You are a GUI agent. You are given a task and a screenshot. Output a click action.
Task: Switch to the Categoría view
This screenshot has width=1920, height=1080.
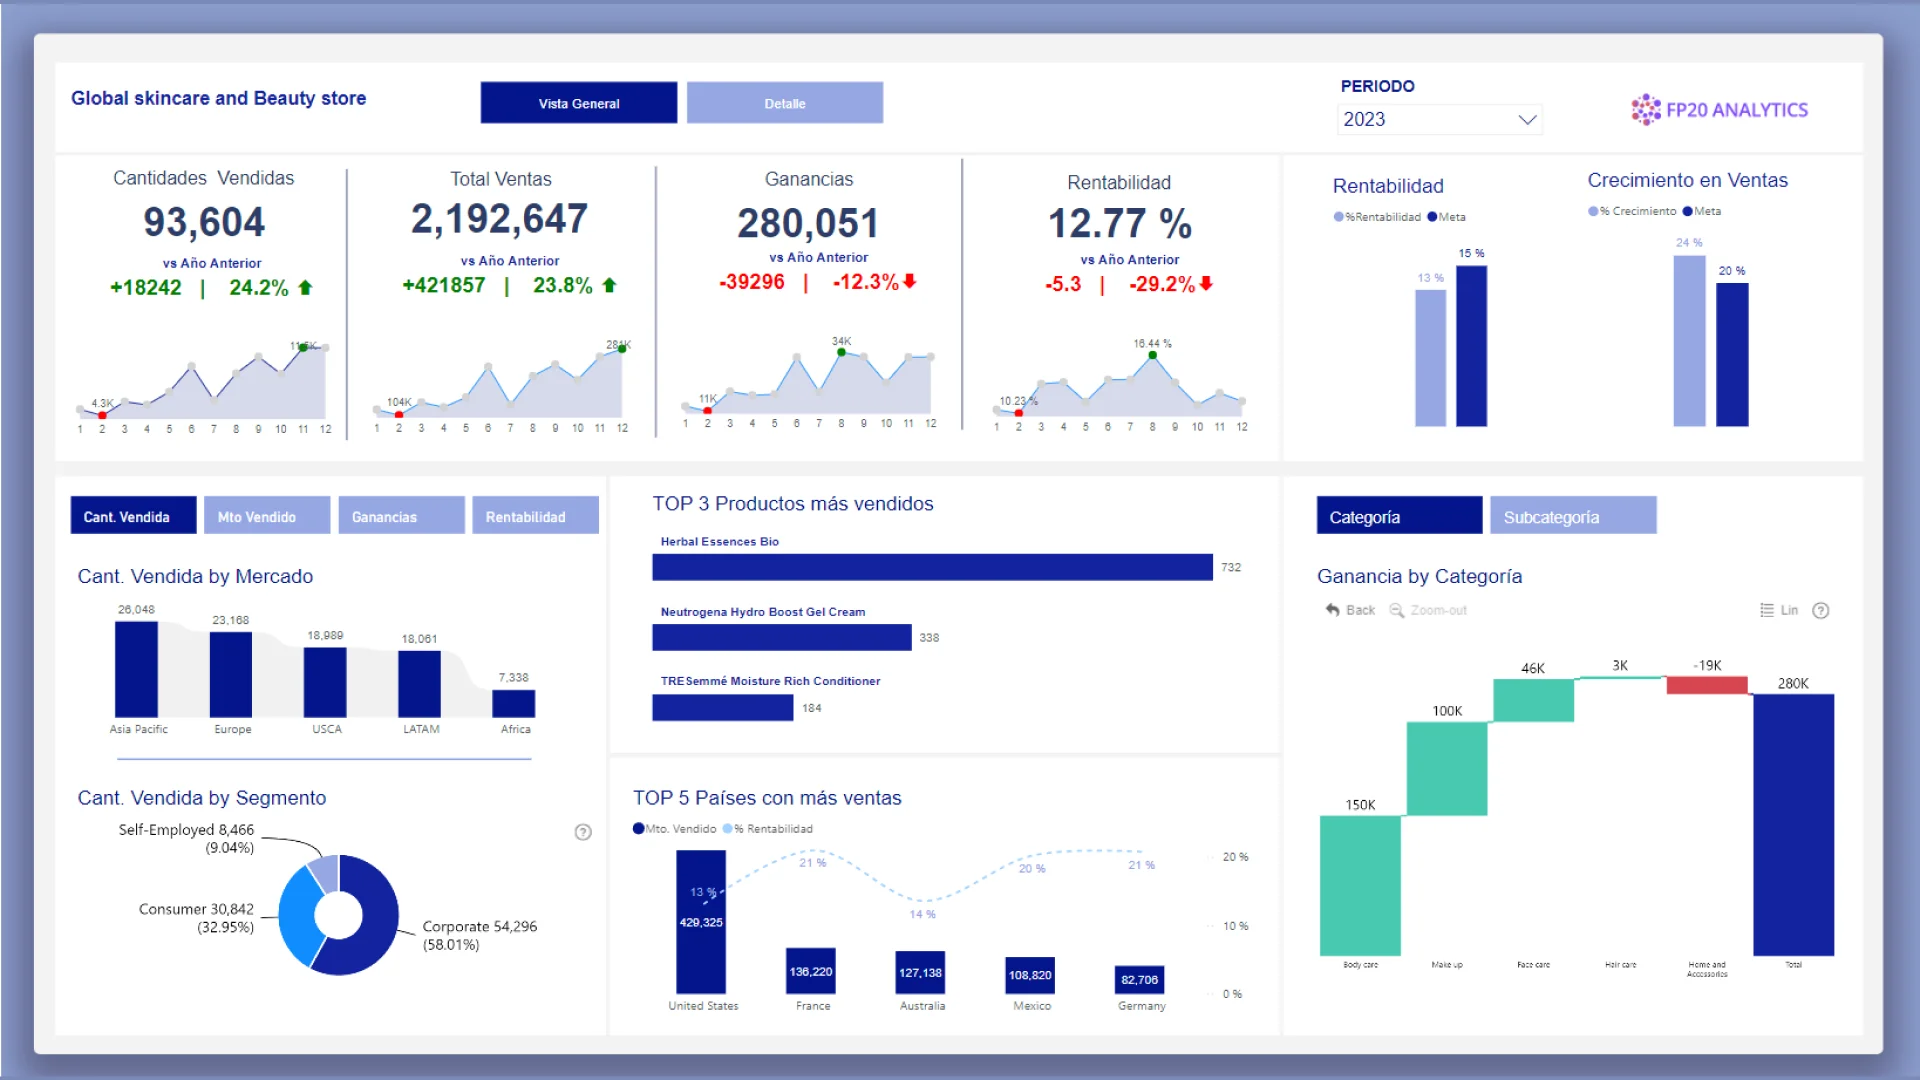point(1399,516)
